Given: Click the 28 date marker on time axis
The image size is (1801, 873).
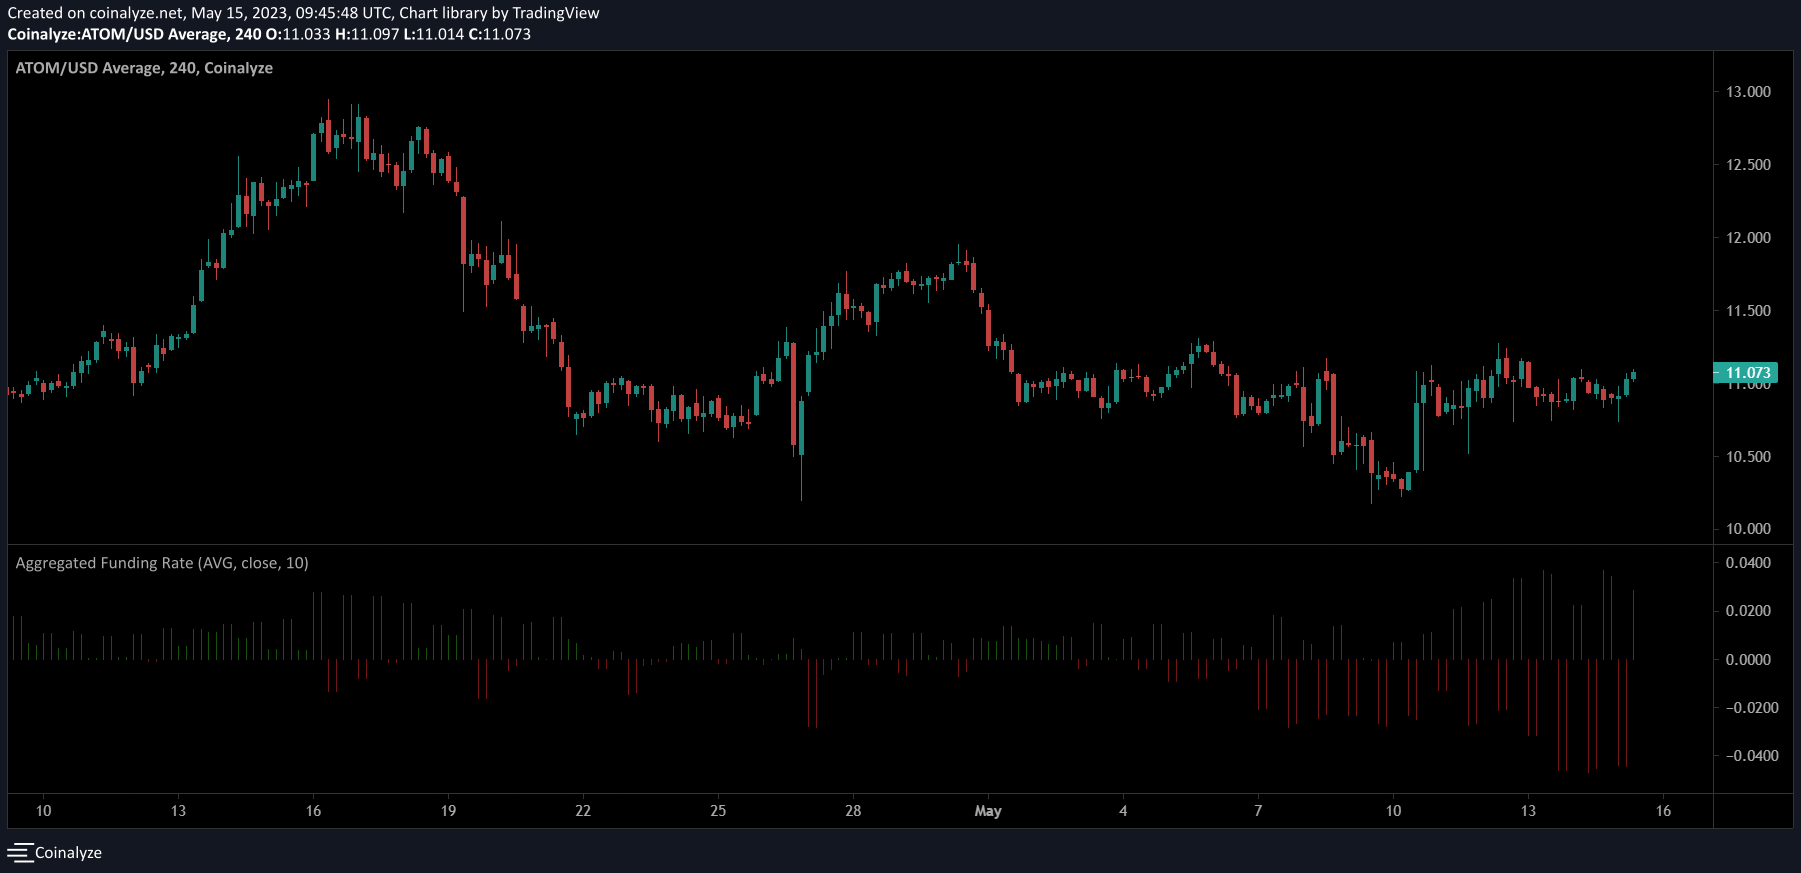Looking at the screenshot, I should [853, 811].
